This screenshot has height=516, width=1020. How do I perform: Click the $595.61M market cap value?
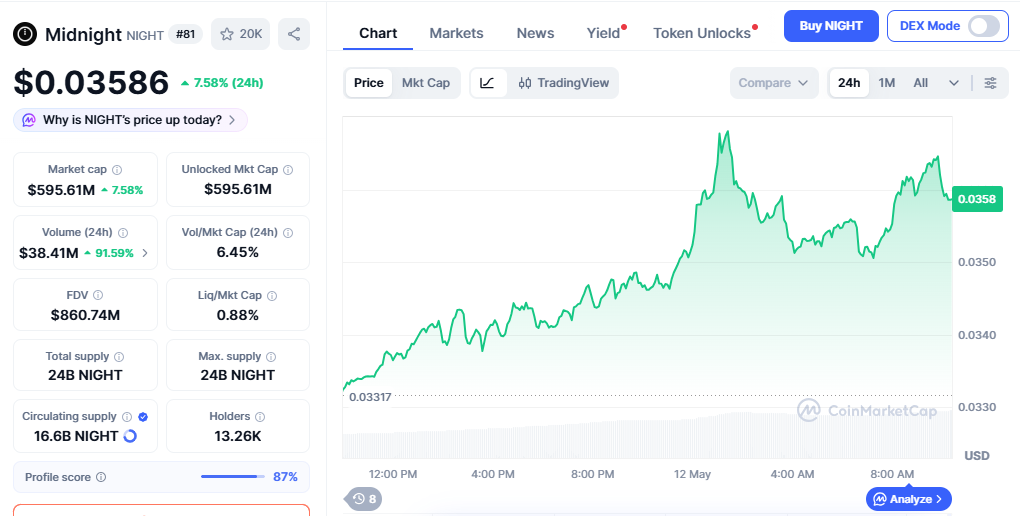click(60, 190)
